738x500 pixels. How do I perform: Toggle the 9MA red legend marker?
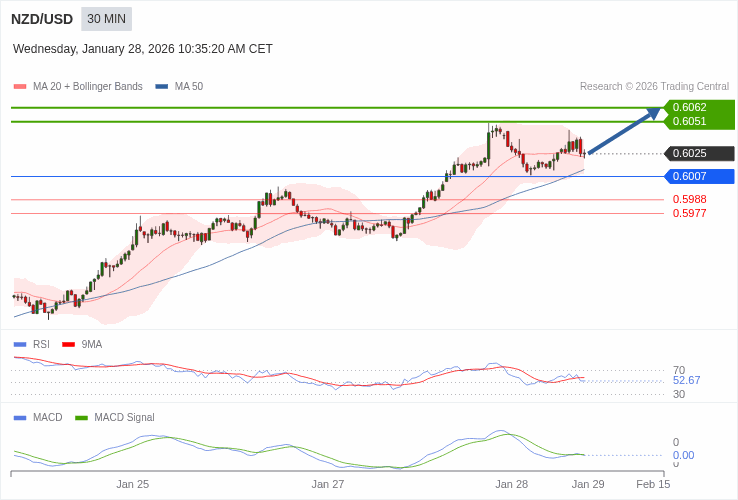[x=68, y=345]
